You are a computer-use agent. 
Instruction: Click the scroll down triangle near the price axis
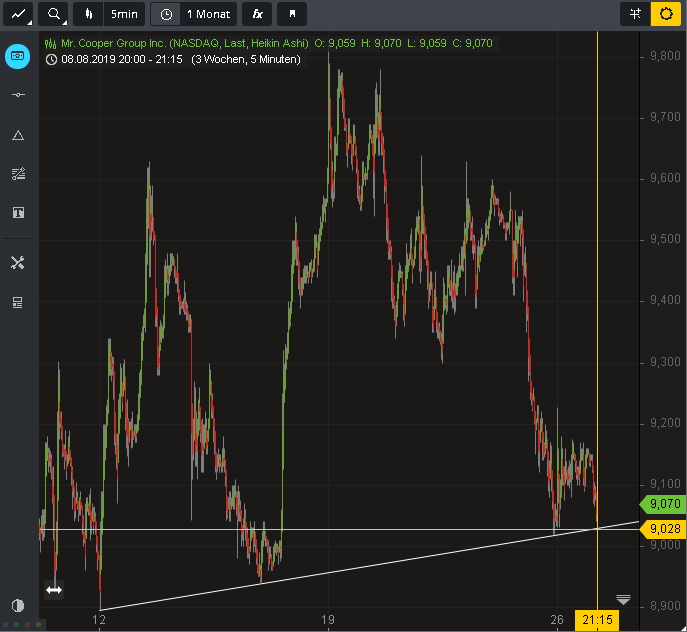(623, 599)
